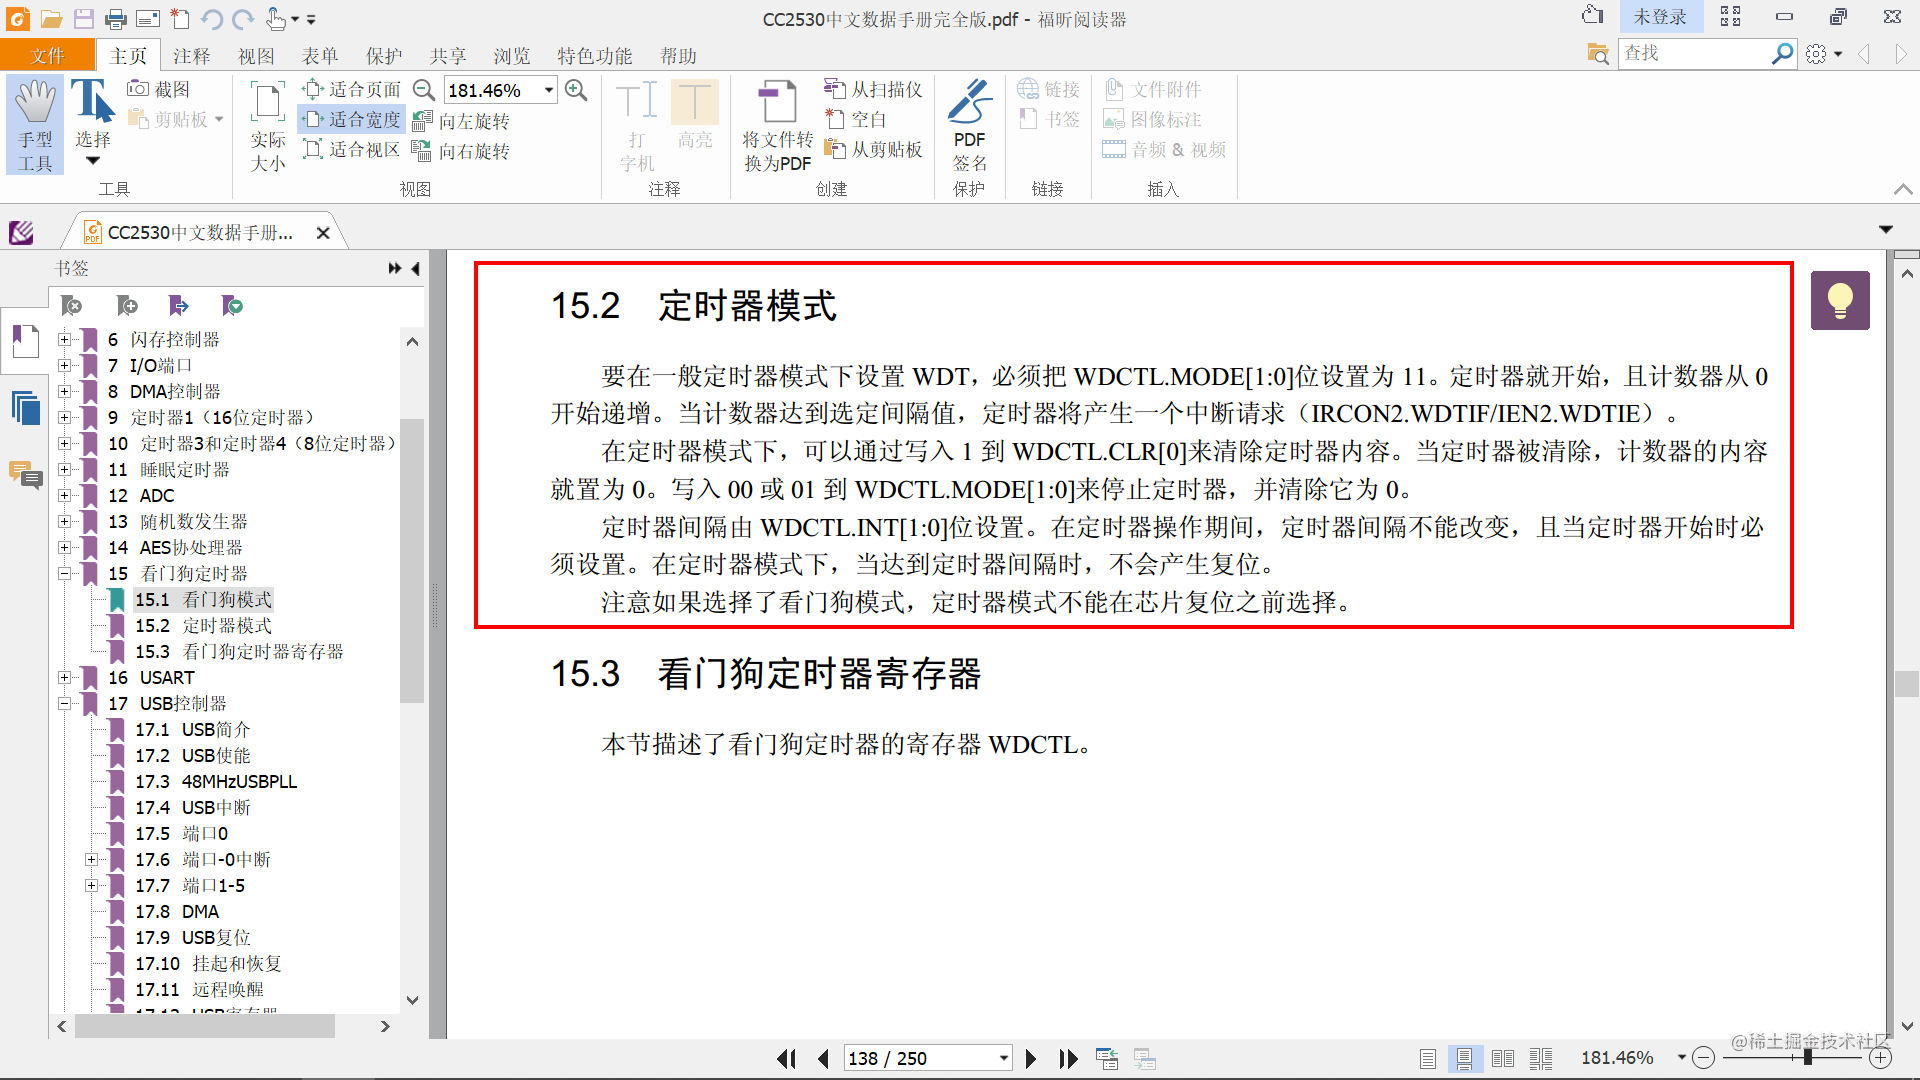1920x1080 pixels.
Task: Click the zoom in magnifier icon
Action: point(576,90)
